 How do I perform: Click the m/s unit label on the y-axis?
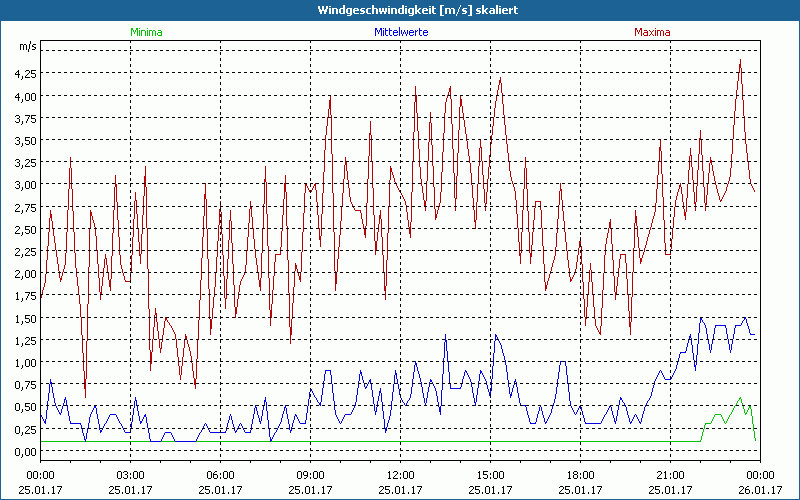26,47
